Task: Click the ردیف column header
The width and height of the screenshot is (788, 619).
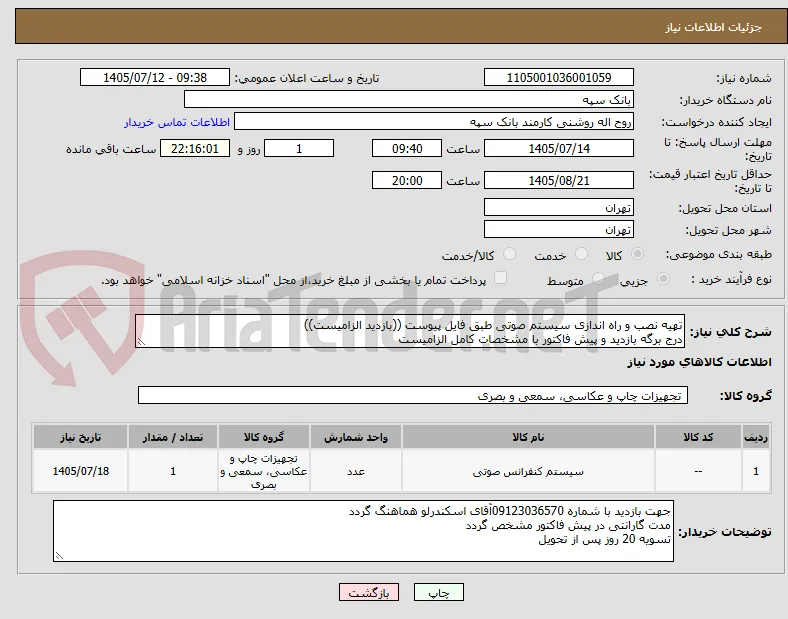Action: point(756,437)
